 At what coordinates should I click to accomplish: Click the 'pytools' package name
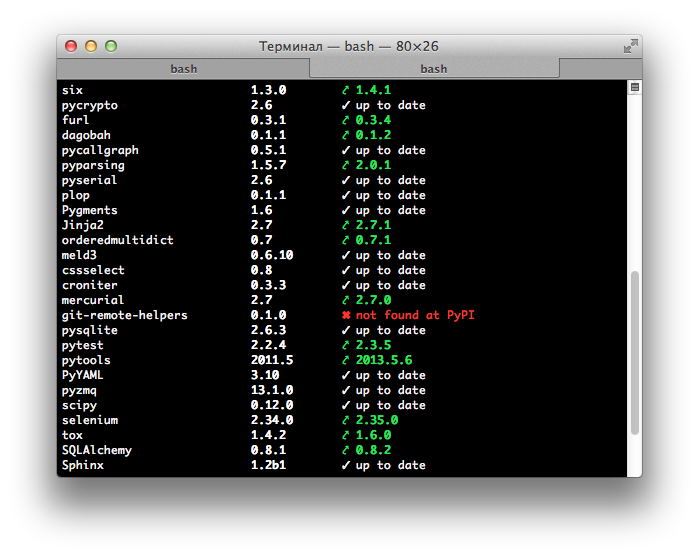86,361
